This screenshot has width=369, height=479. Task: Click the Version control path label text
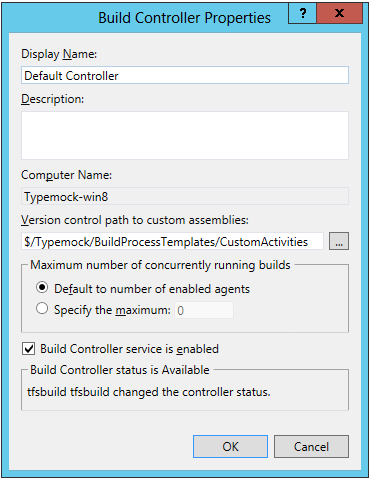(x=135, y=220)
